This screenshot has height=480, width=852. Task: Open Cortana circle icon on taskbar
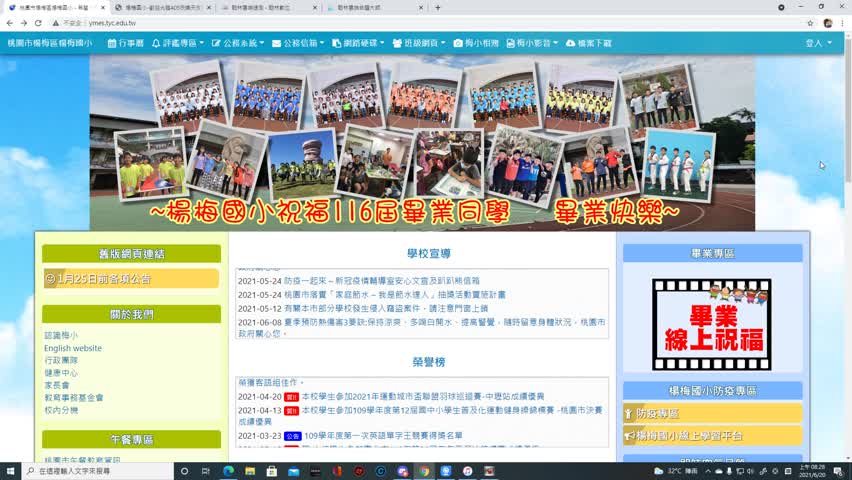tap(184, 471)
